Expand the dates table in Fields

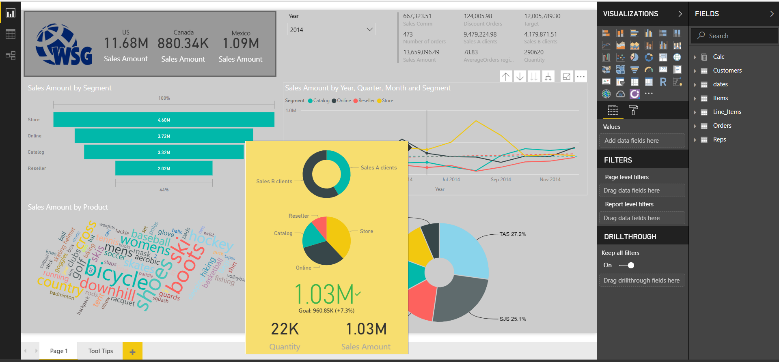[696, 84]
